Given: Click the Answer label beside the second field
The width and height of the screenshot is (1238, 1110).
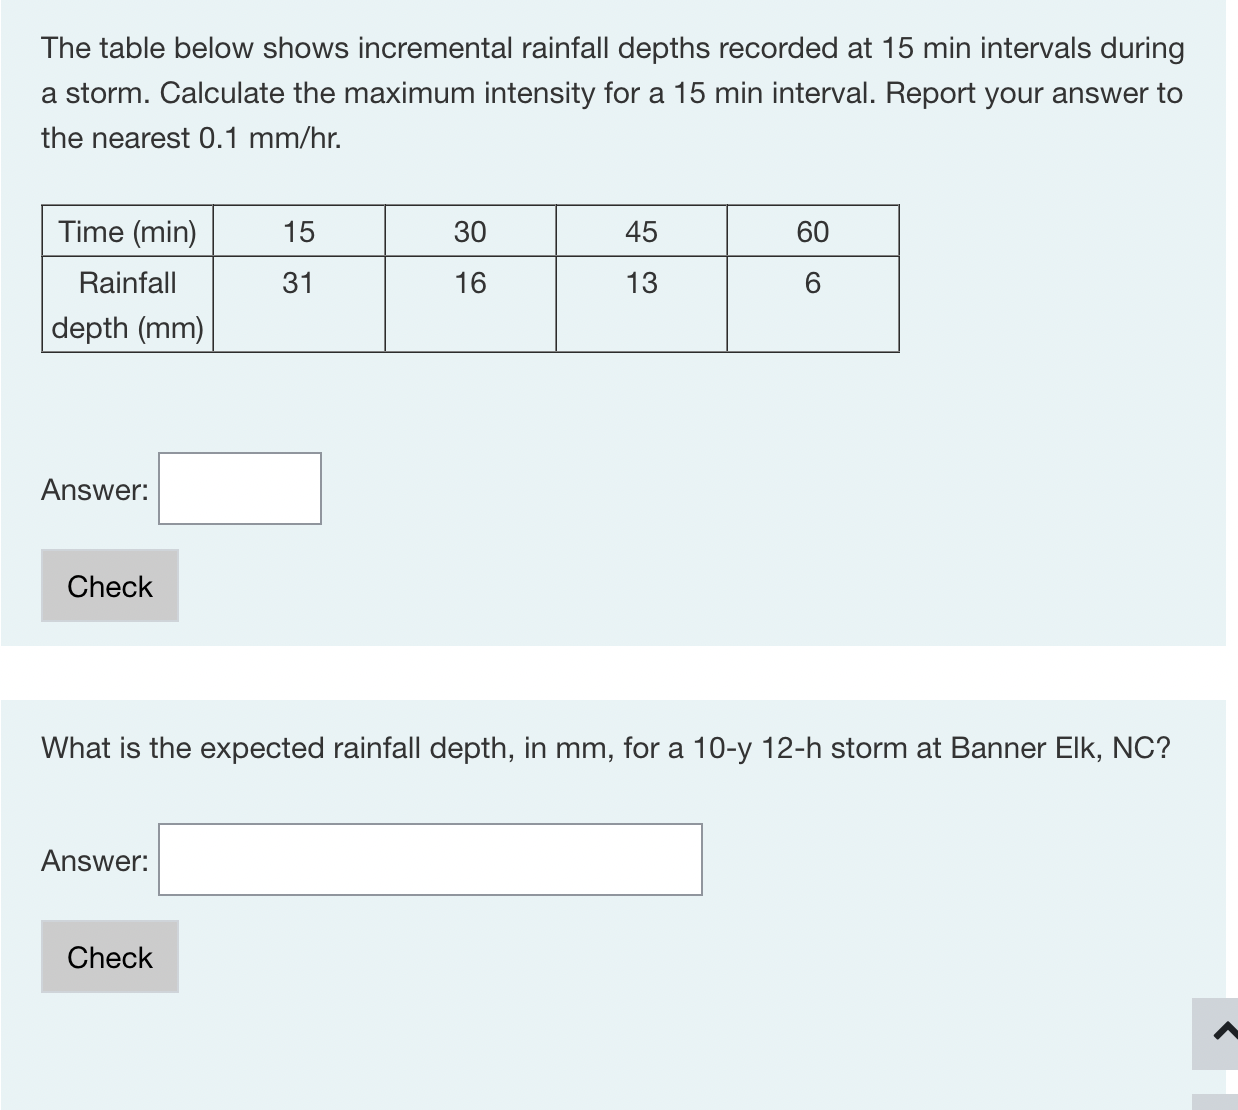Looking at the screenshot, I should tap(93, 859).
